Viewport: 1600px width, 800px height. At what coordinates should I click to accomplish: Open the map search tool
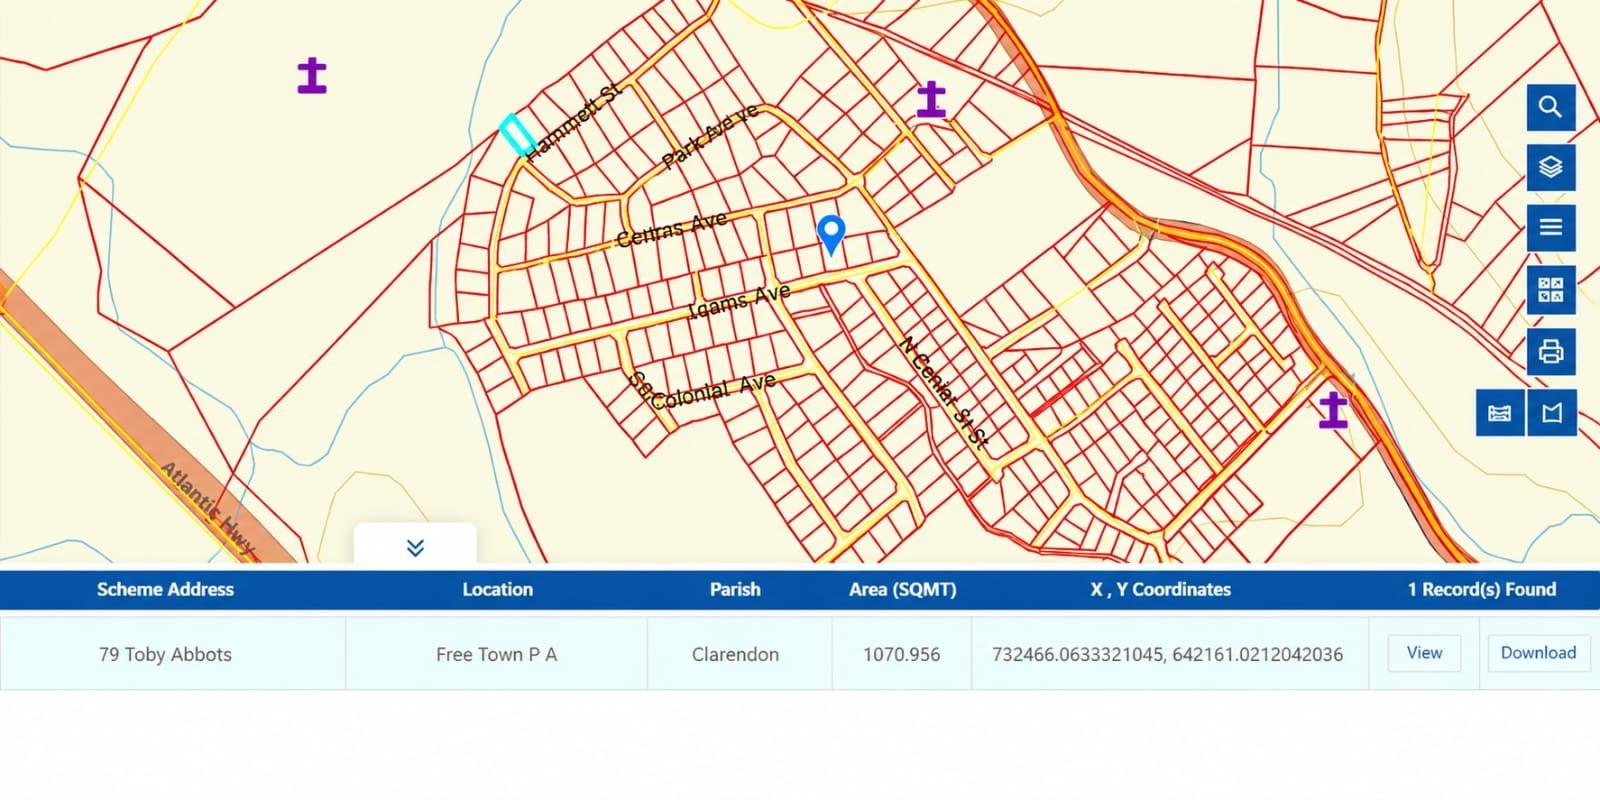[x=1550, y=107]
